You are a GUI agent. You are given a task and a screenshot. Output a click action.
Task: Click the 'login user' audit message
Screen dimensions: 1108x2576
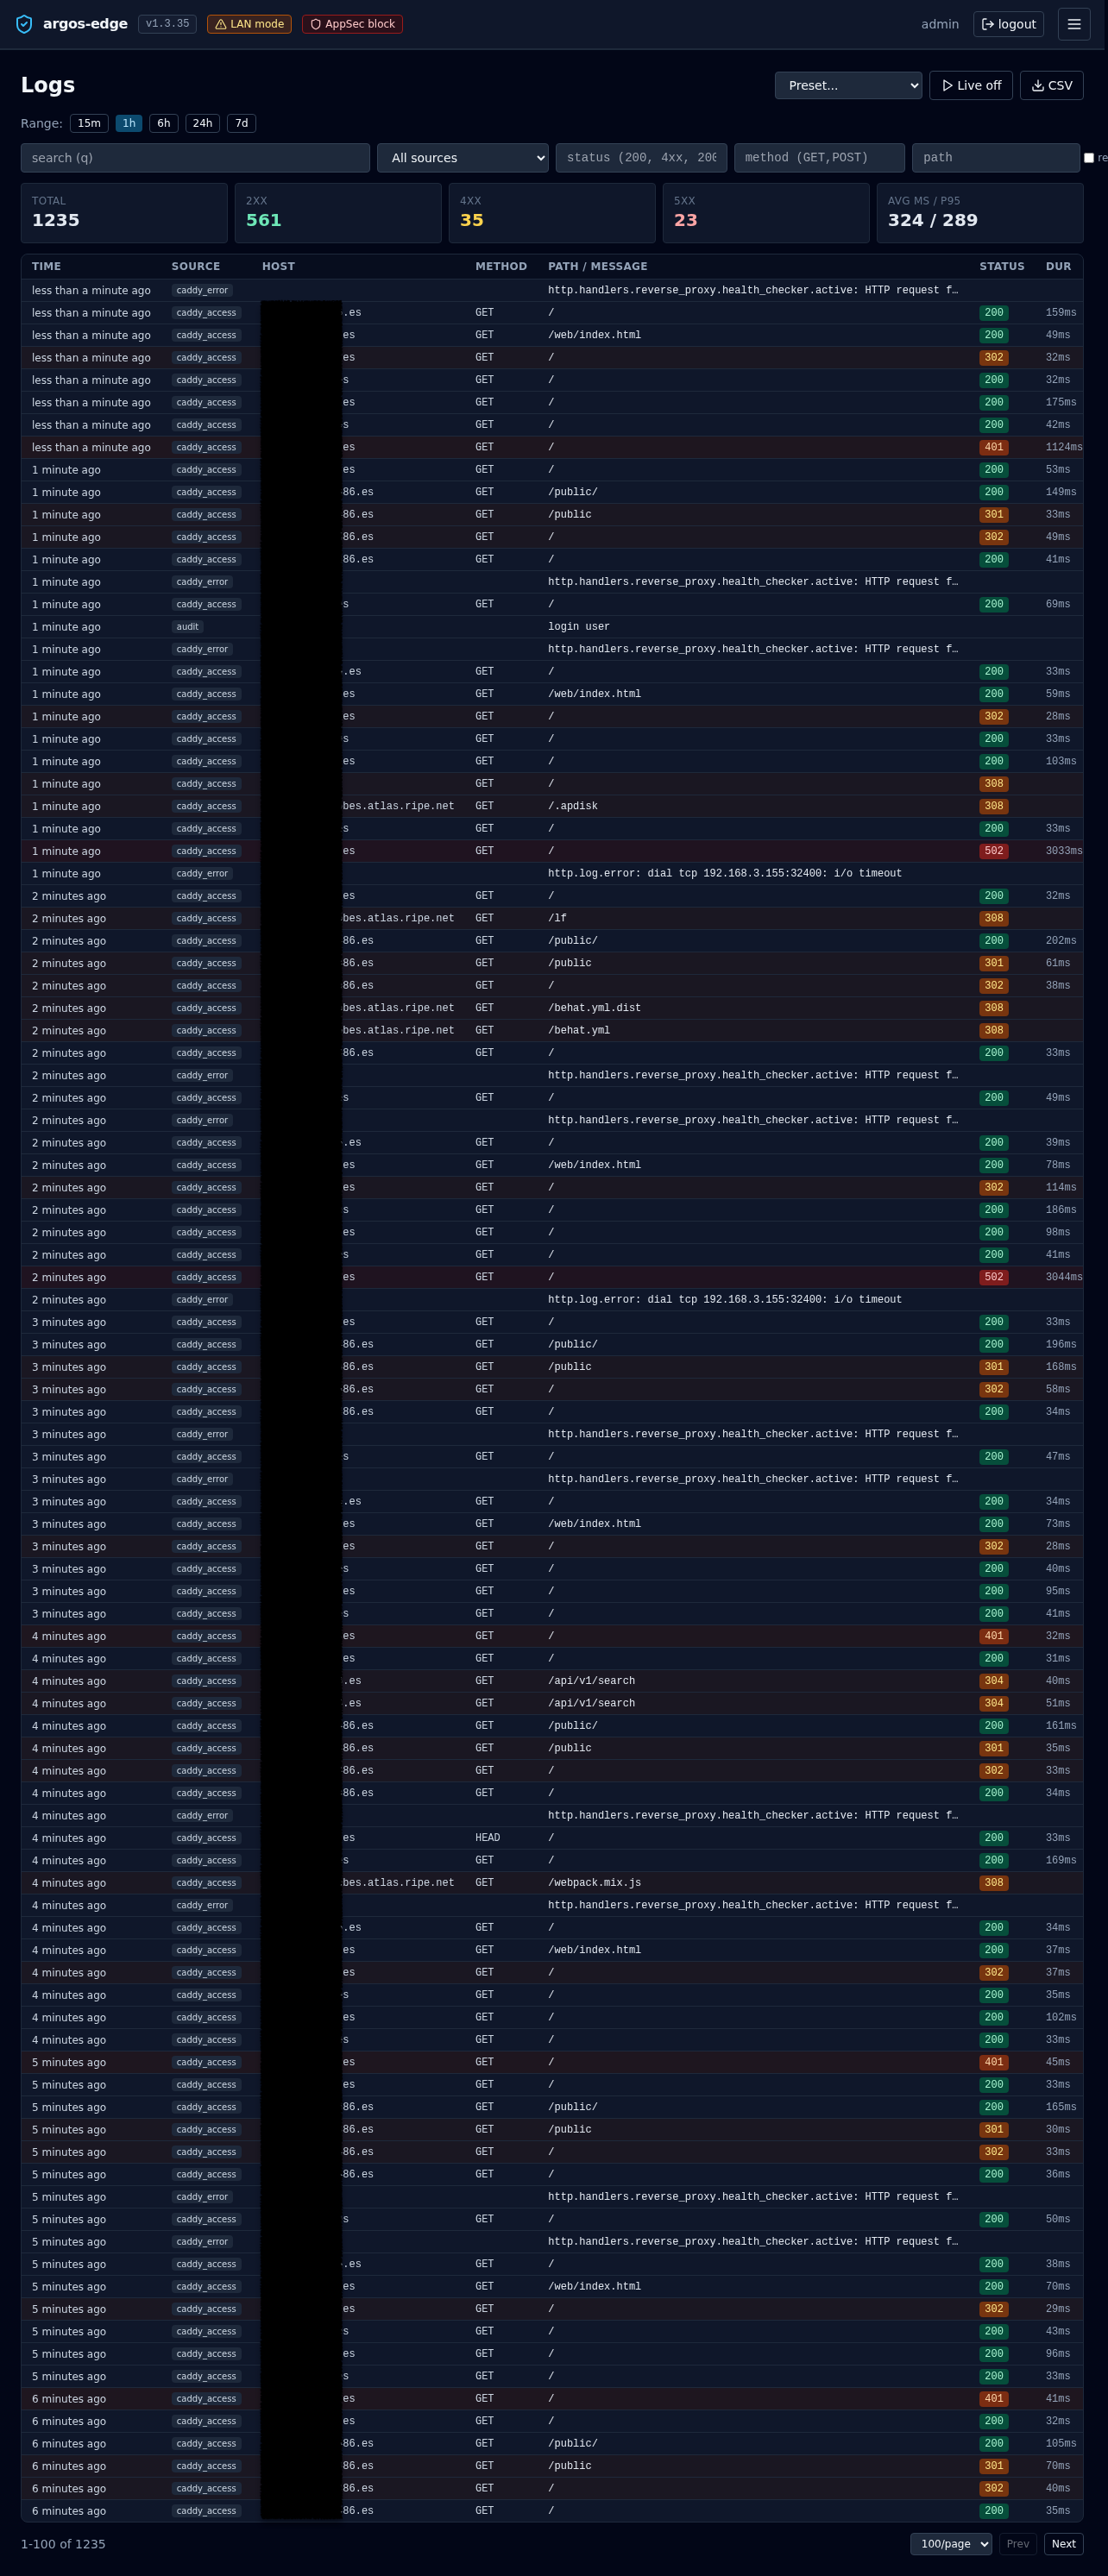tap(578, 627)
